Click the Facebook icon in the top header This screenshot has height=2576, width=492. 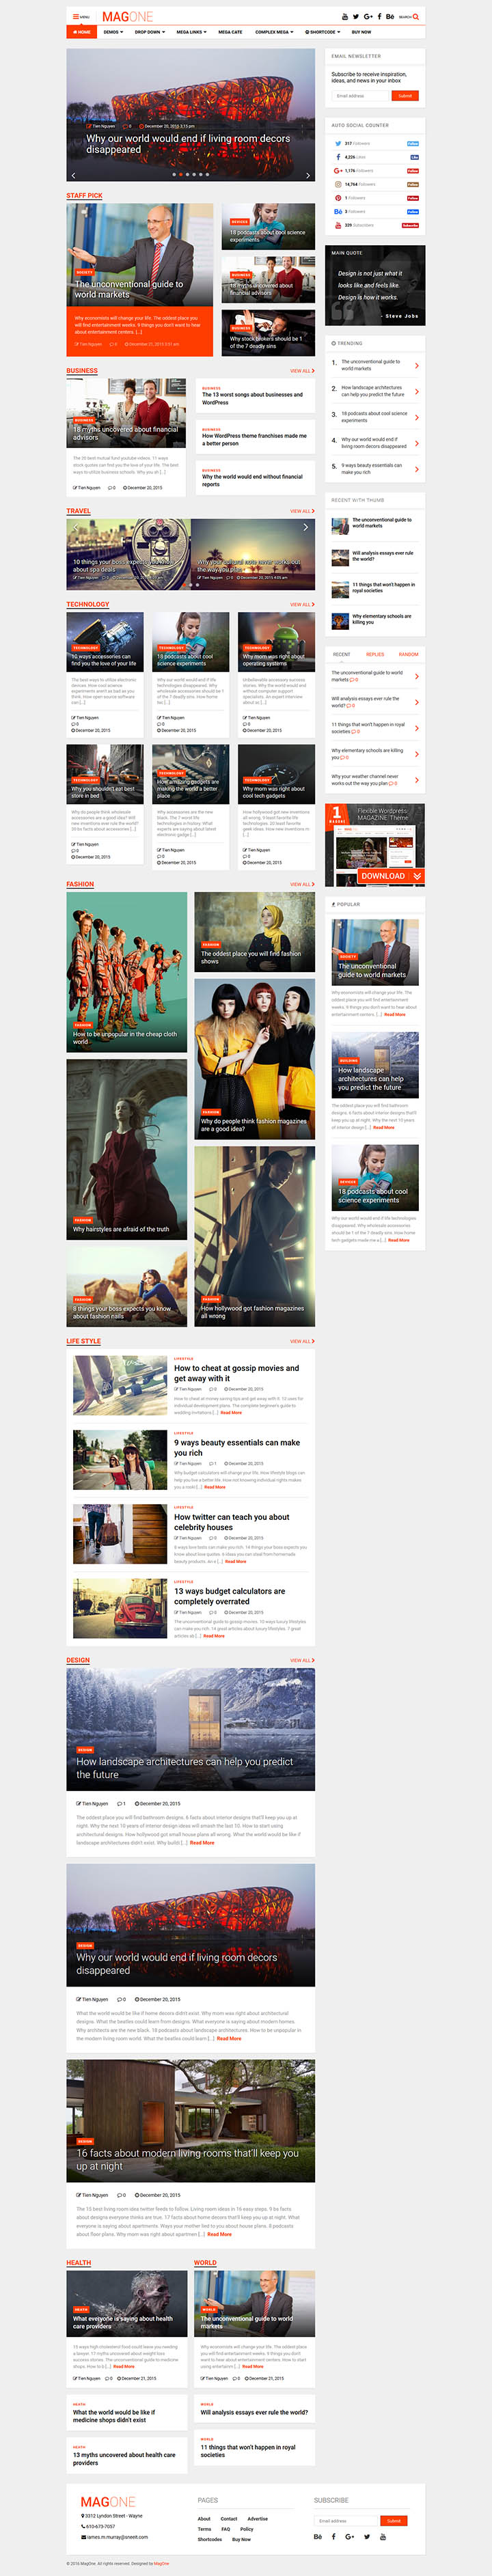(379, 17)
